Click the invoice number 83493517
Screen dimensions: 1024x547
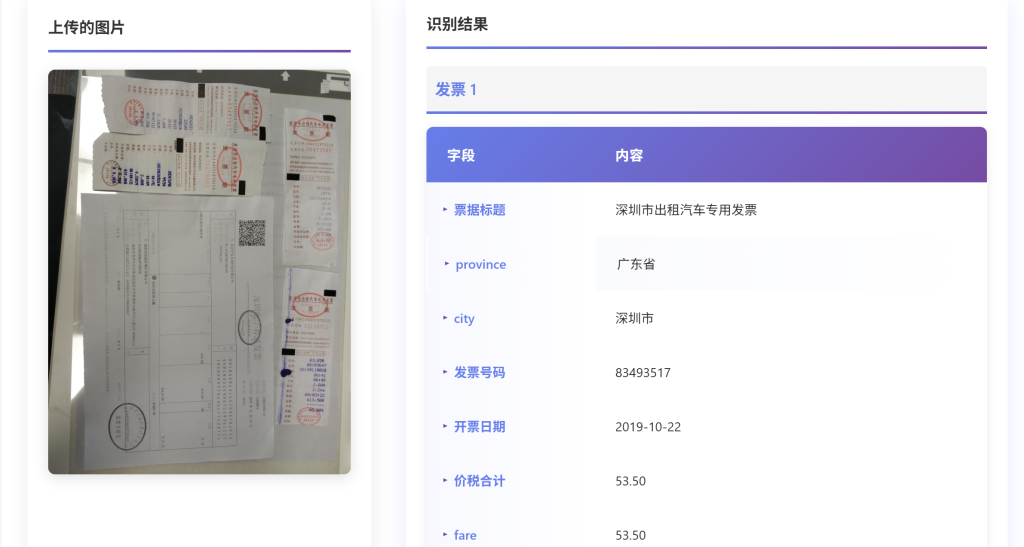click(x=643, y=373)
